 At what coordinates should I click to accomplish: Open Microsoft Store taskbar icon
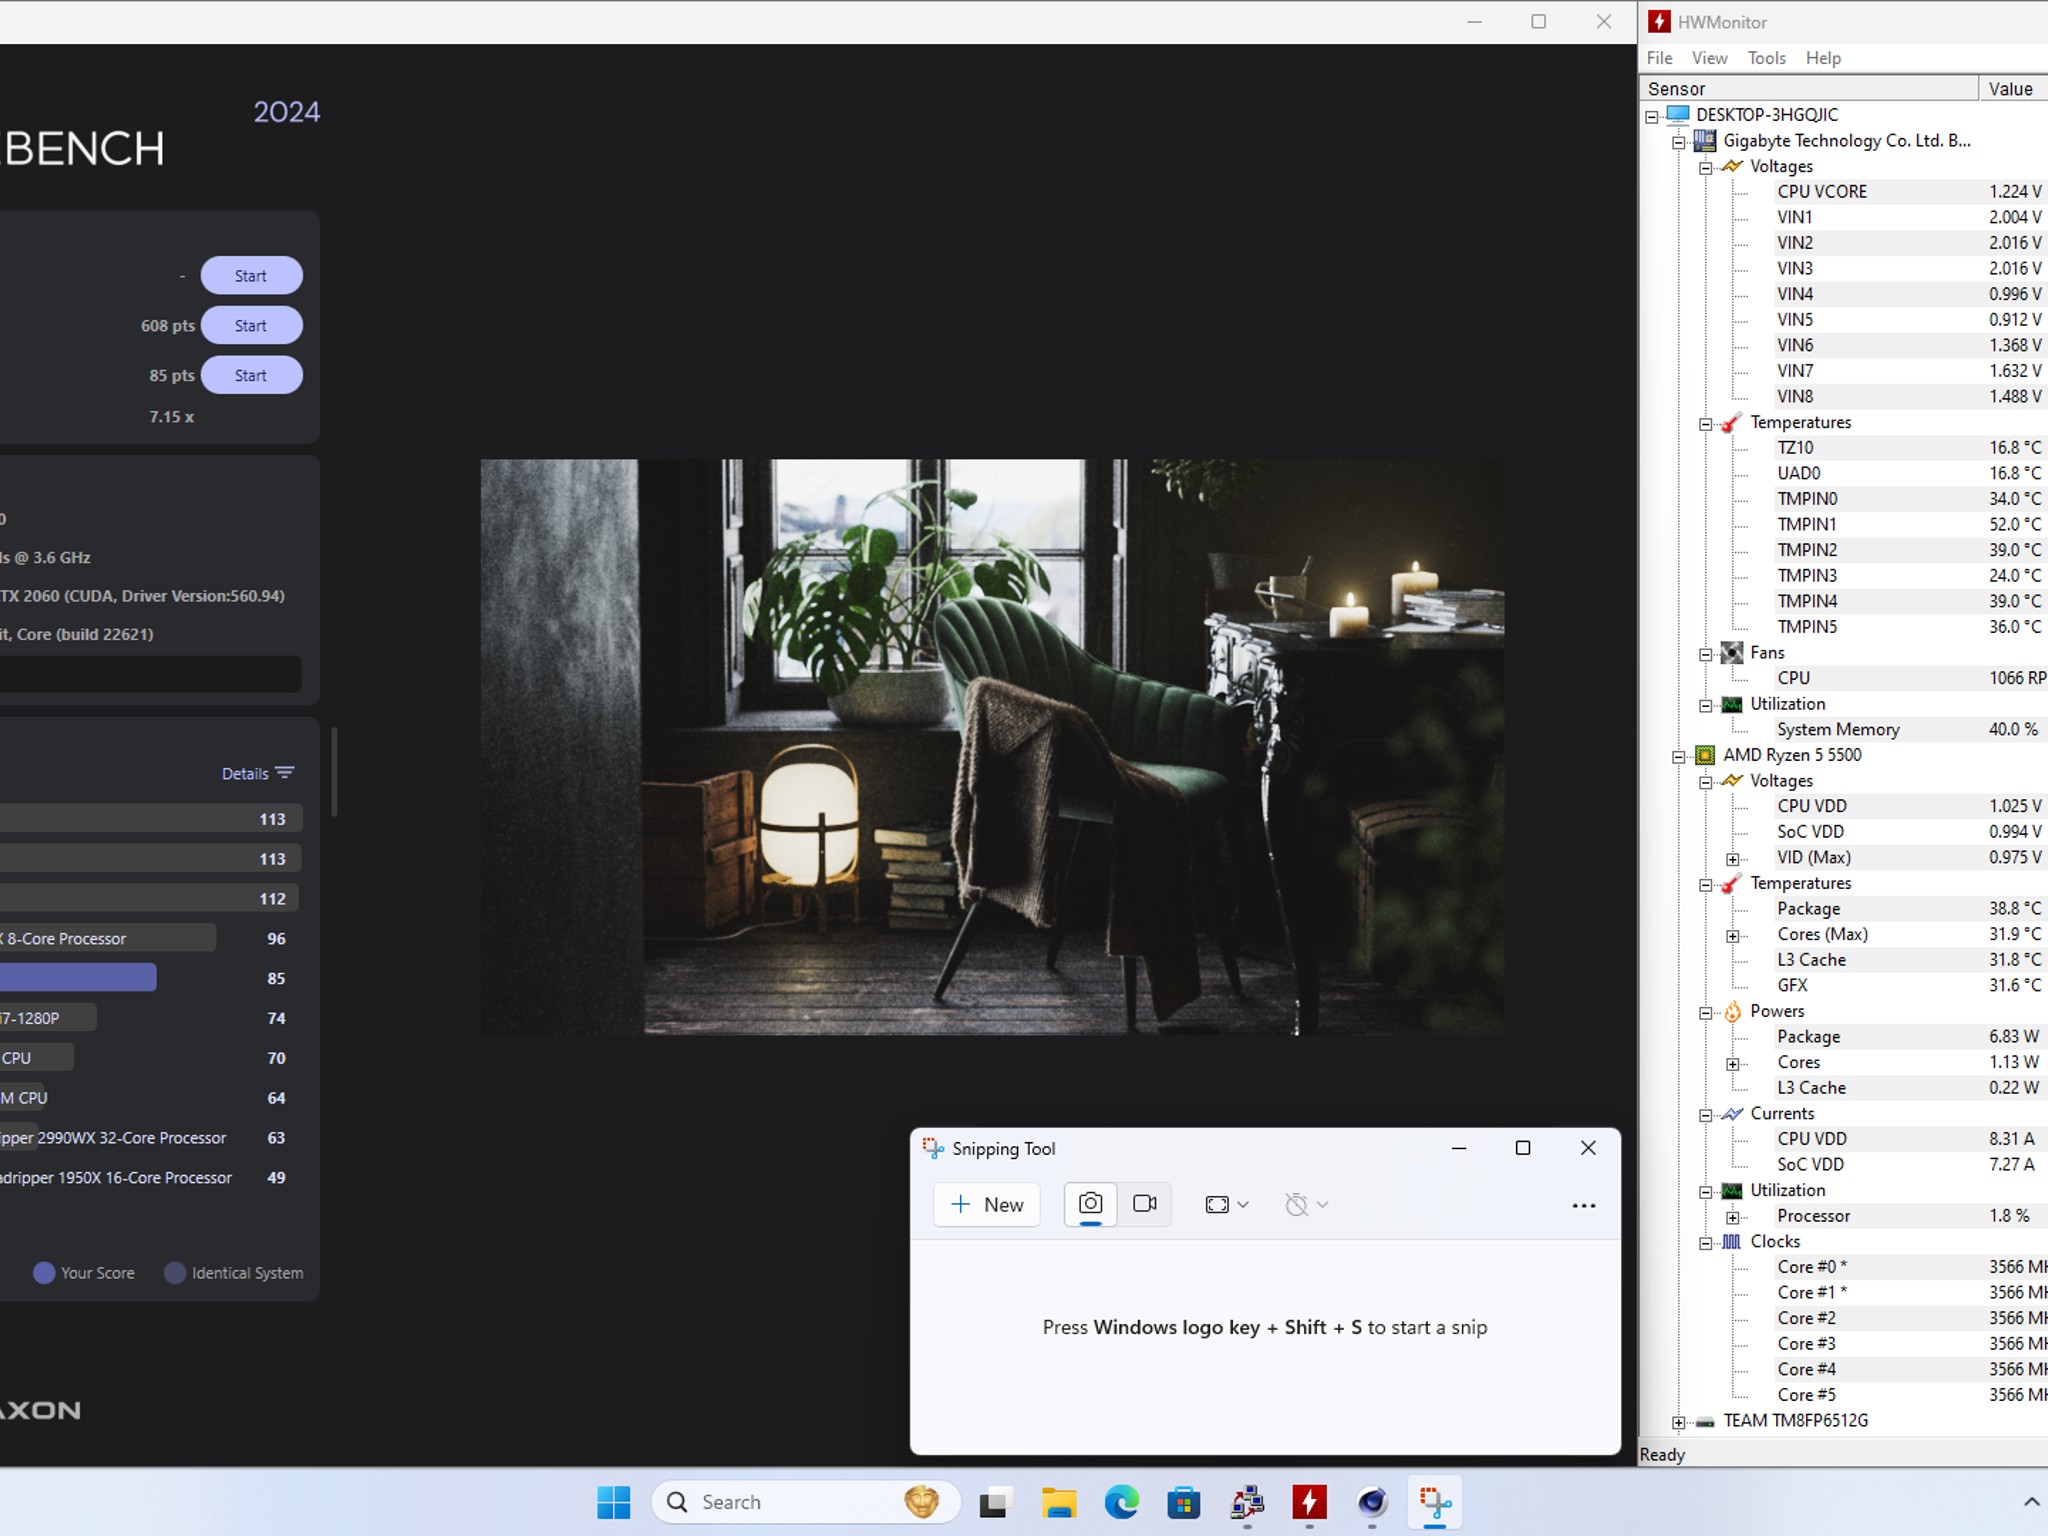click(x=1183, y=1502)
